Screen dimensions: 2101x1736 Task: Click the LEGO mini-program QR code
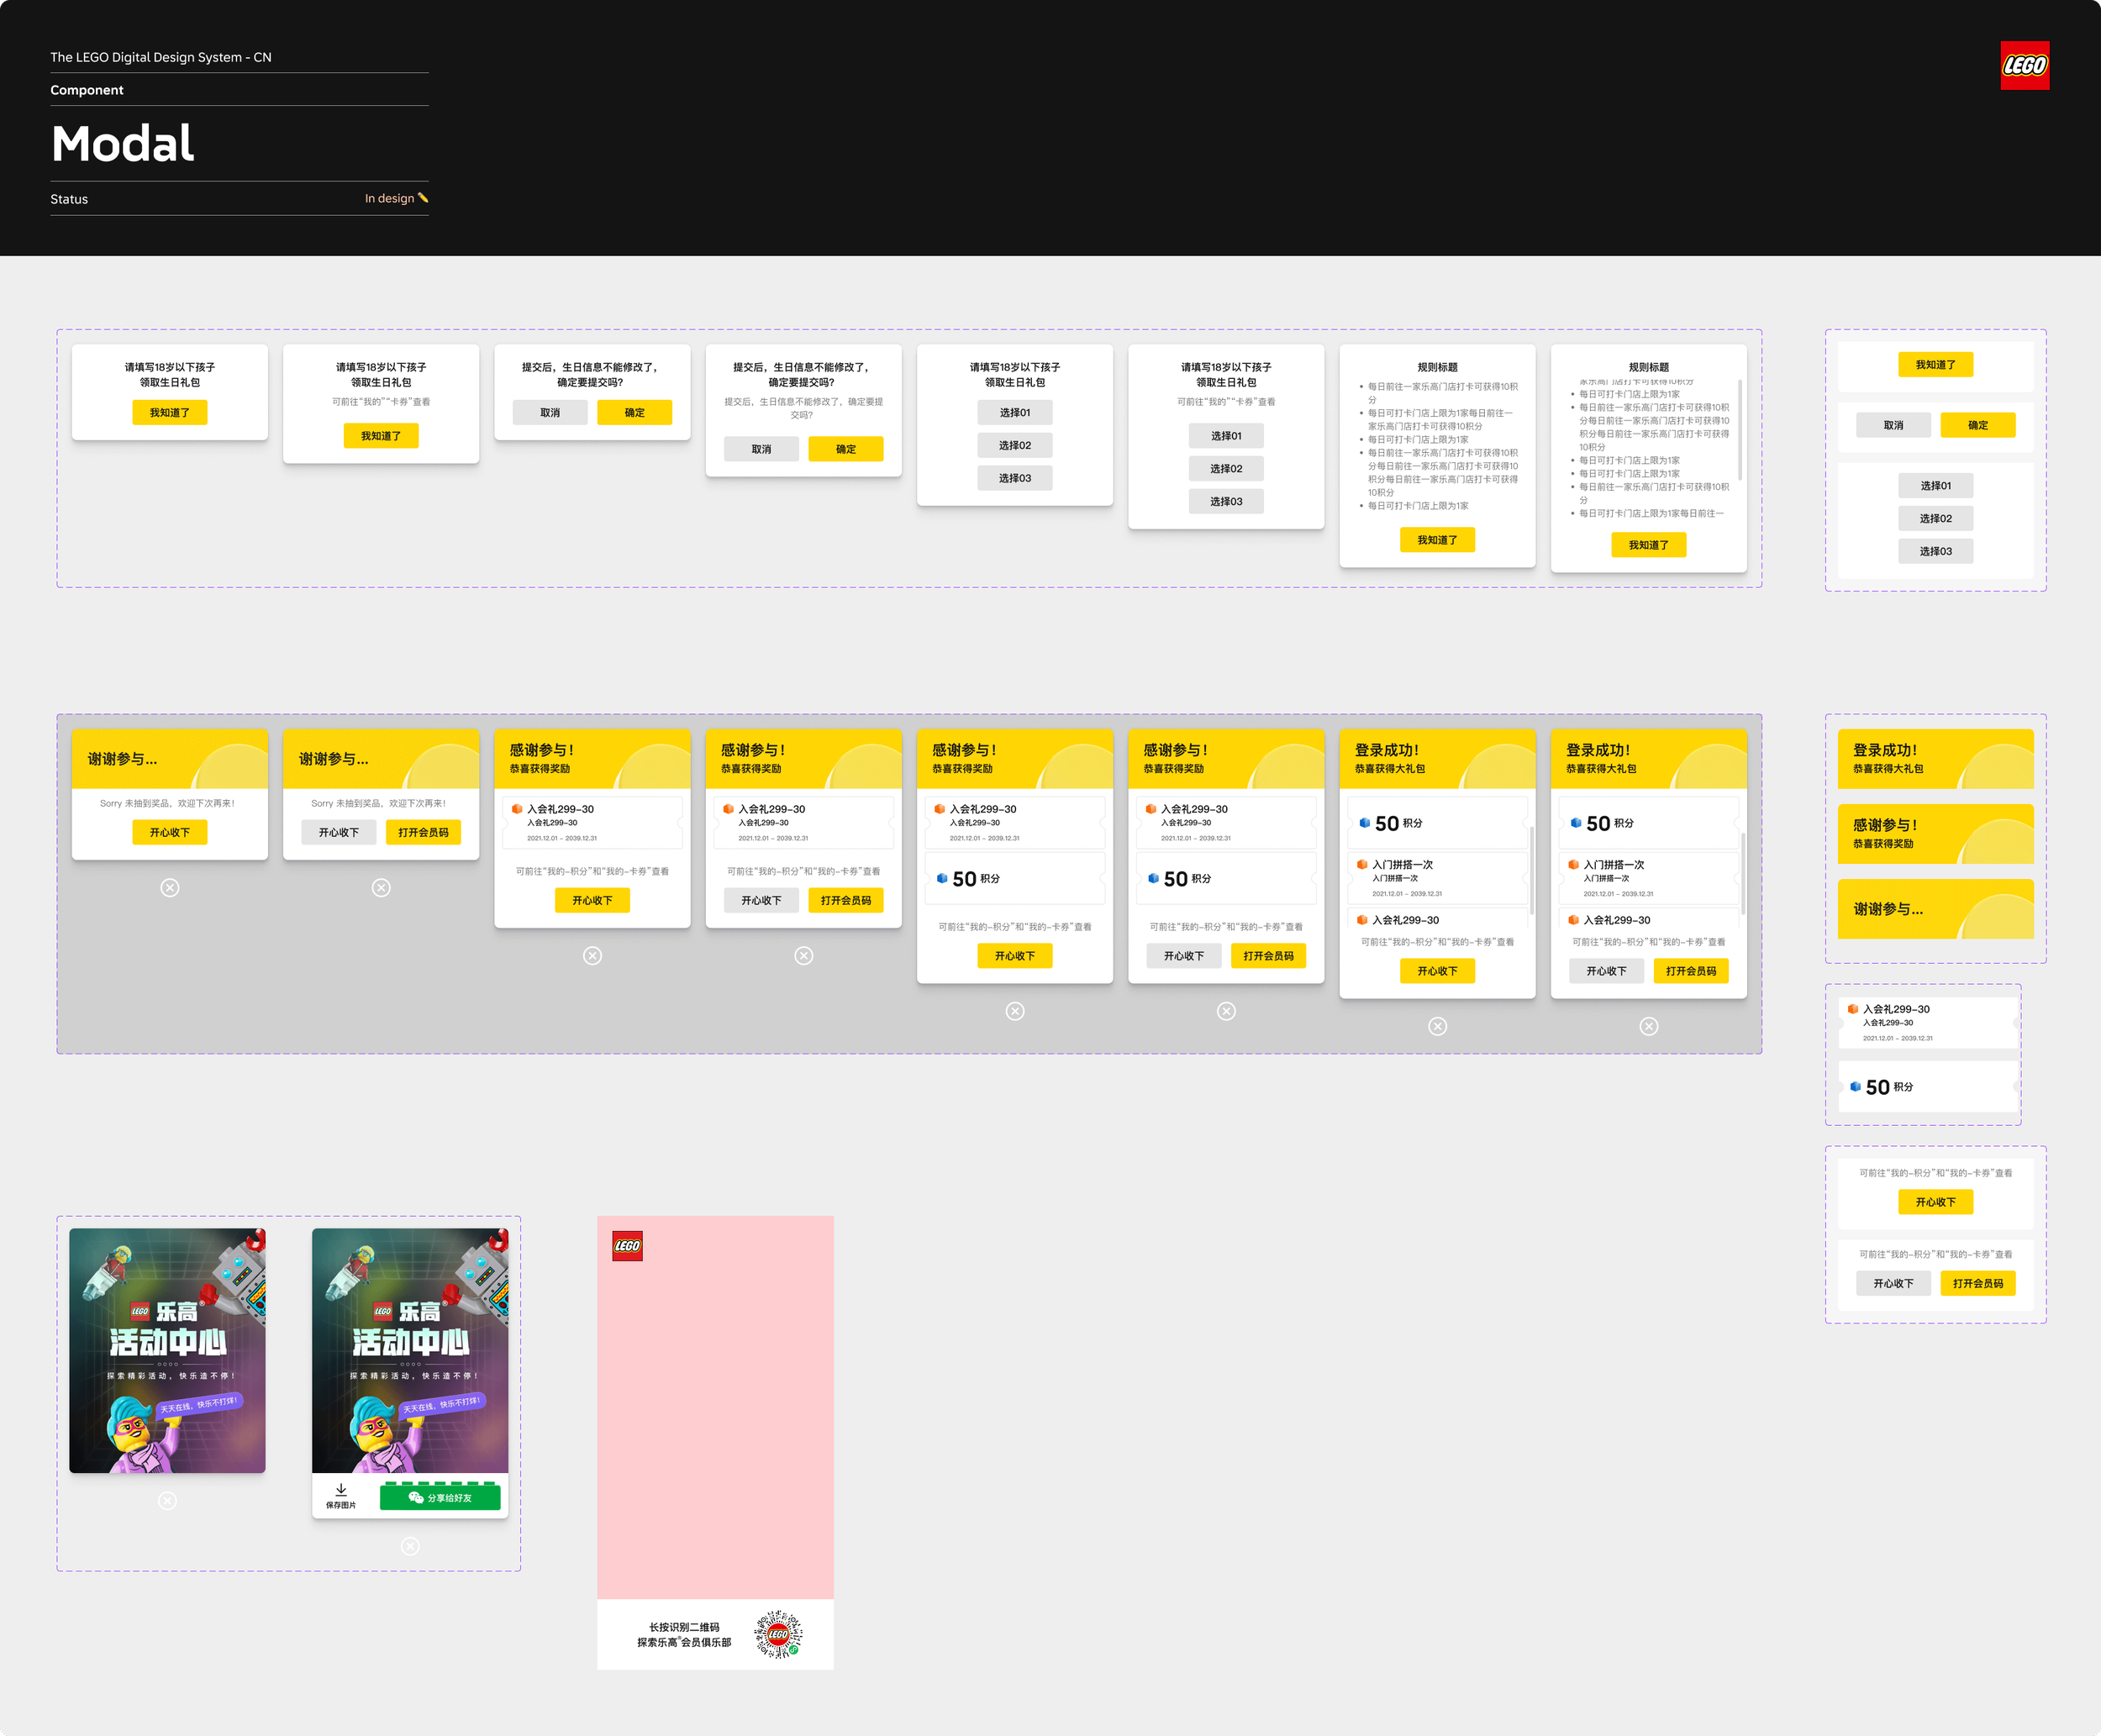click(778, 1634)
